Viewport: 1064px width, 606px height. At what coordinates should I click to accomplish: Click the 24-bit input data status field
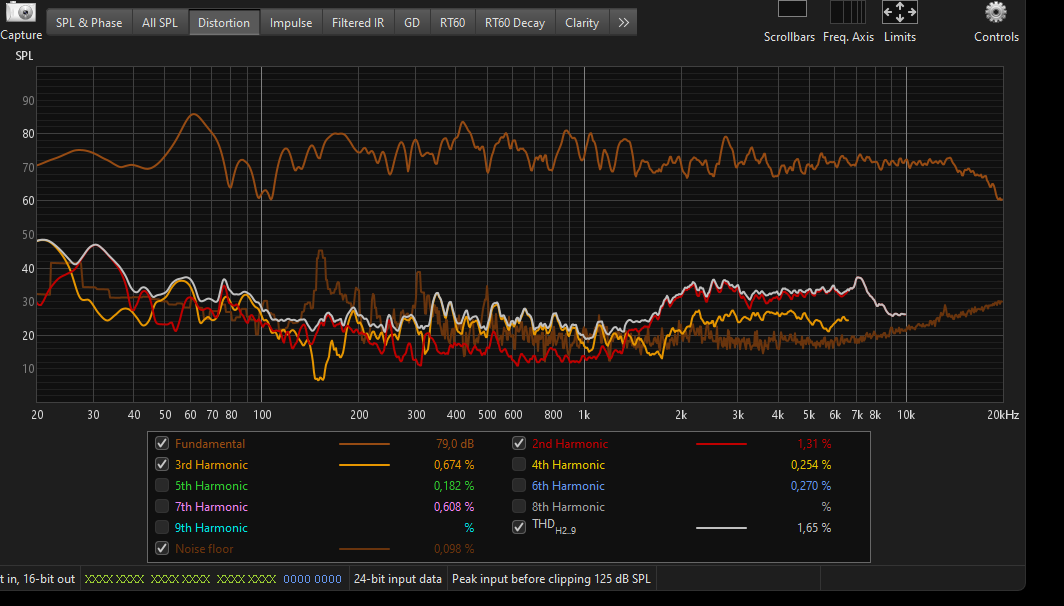coord(397,579)
